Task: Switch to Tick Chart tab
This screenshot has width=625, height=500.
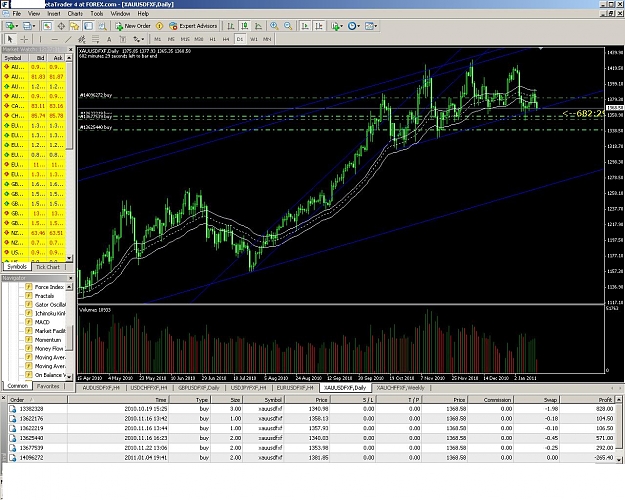Action: [47, 267]
